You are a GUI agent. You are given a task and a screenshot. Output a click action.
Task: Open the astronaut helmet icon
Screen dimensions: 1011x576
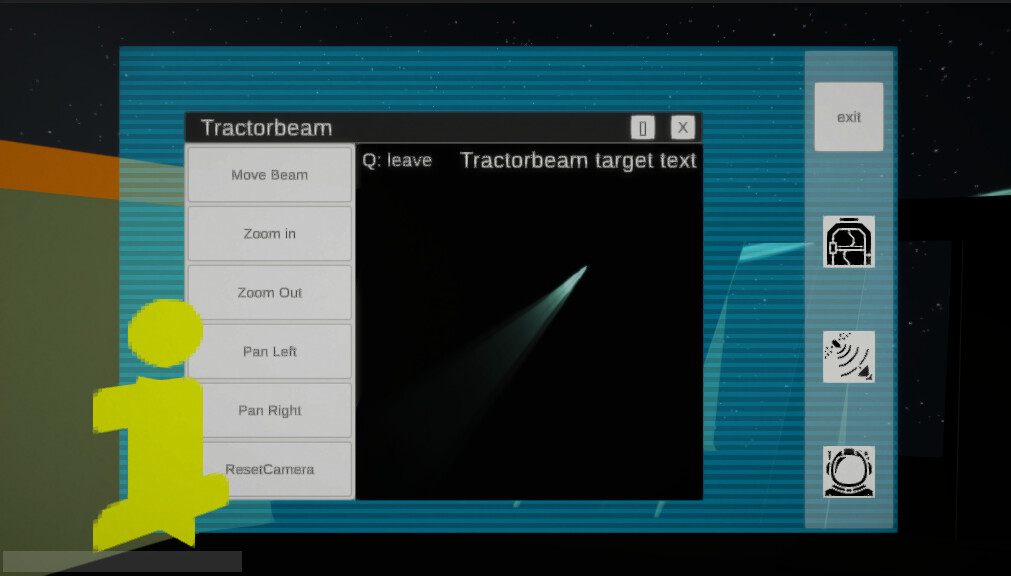(848, 472)
